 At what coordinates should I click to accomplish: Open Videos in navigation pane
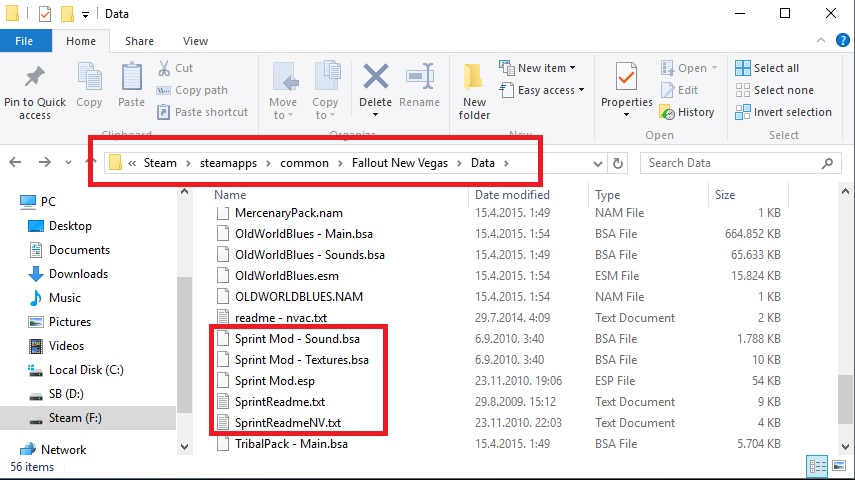(56, 346)
